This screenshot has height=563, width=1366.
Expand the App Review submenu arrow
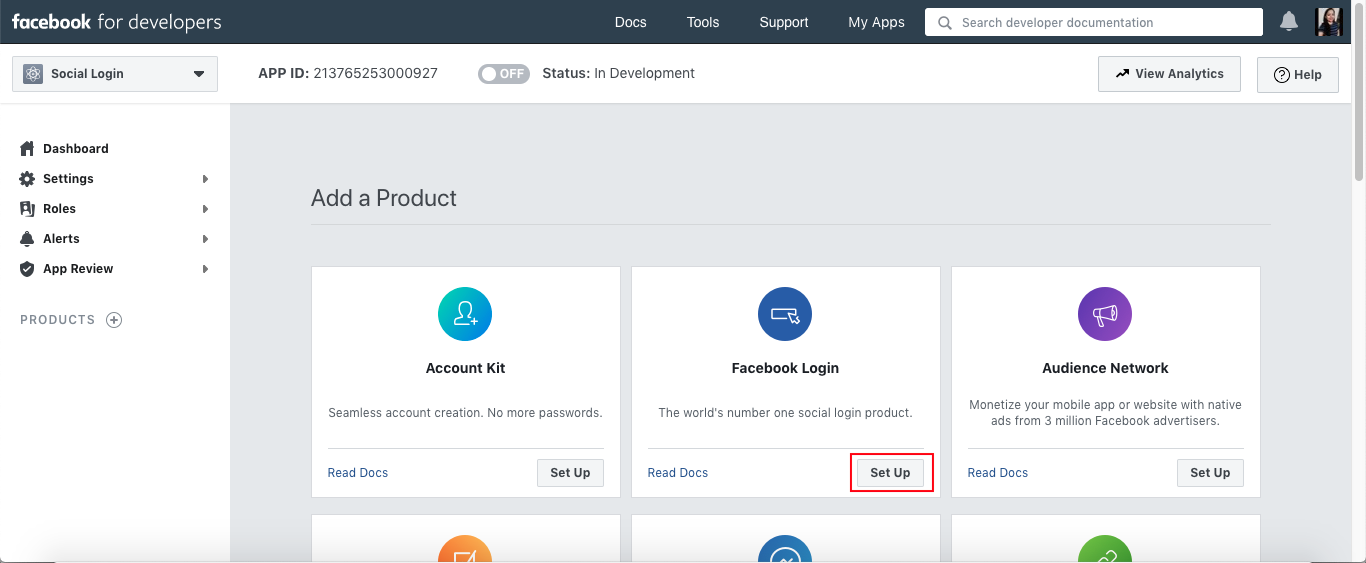point(205,269)
